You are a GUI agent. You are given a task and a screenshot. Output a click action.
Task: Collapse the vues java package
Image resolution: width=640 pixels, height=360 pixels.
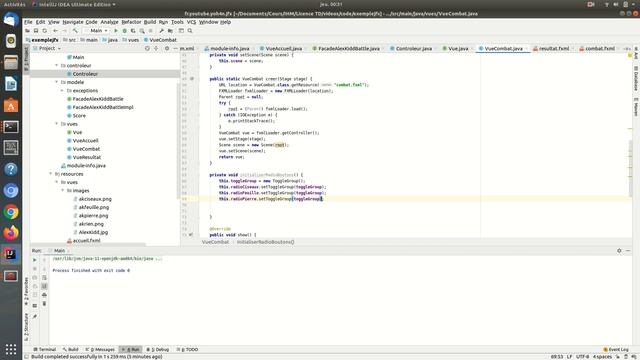point(57,124)
